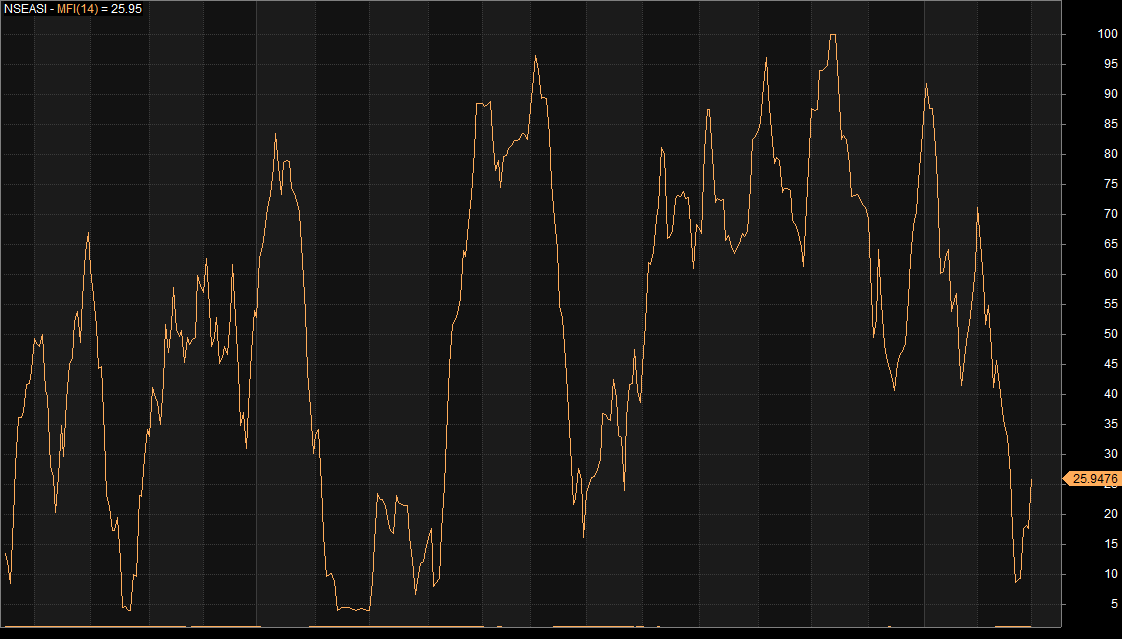Screen dimensions: 1122x639
Task: Click the NSEASI symbol name in title
Action: pyautogui.click(x=25, y=8)
